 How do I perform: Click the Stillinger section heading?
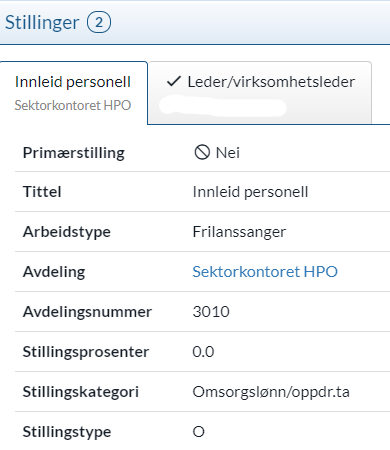pos(42,23)
